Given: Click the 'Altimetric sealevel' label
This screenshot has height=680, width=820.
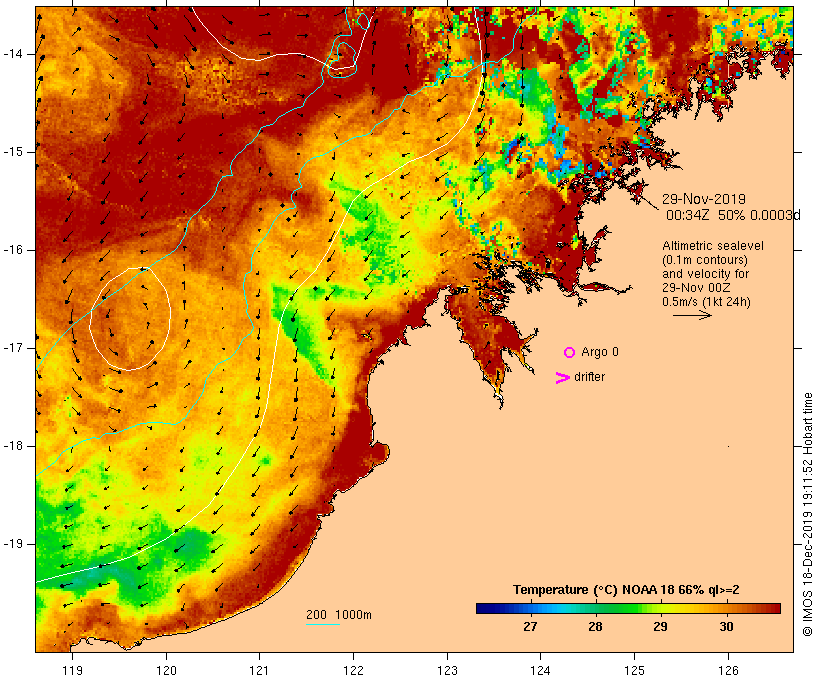Looking at the screenshot, I should (x=713, y=246).
